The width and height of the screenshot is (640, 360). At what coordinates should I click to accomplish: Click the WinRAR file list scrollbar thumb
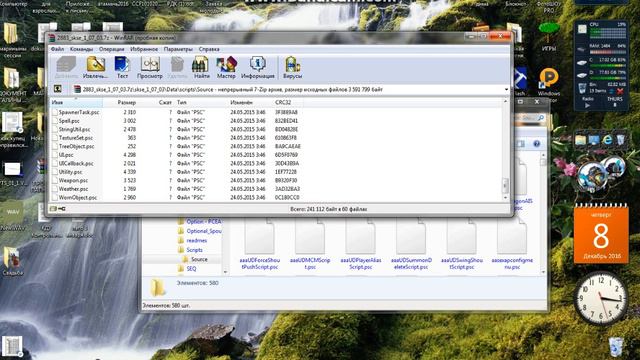tap(505, 185)
